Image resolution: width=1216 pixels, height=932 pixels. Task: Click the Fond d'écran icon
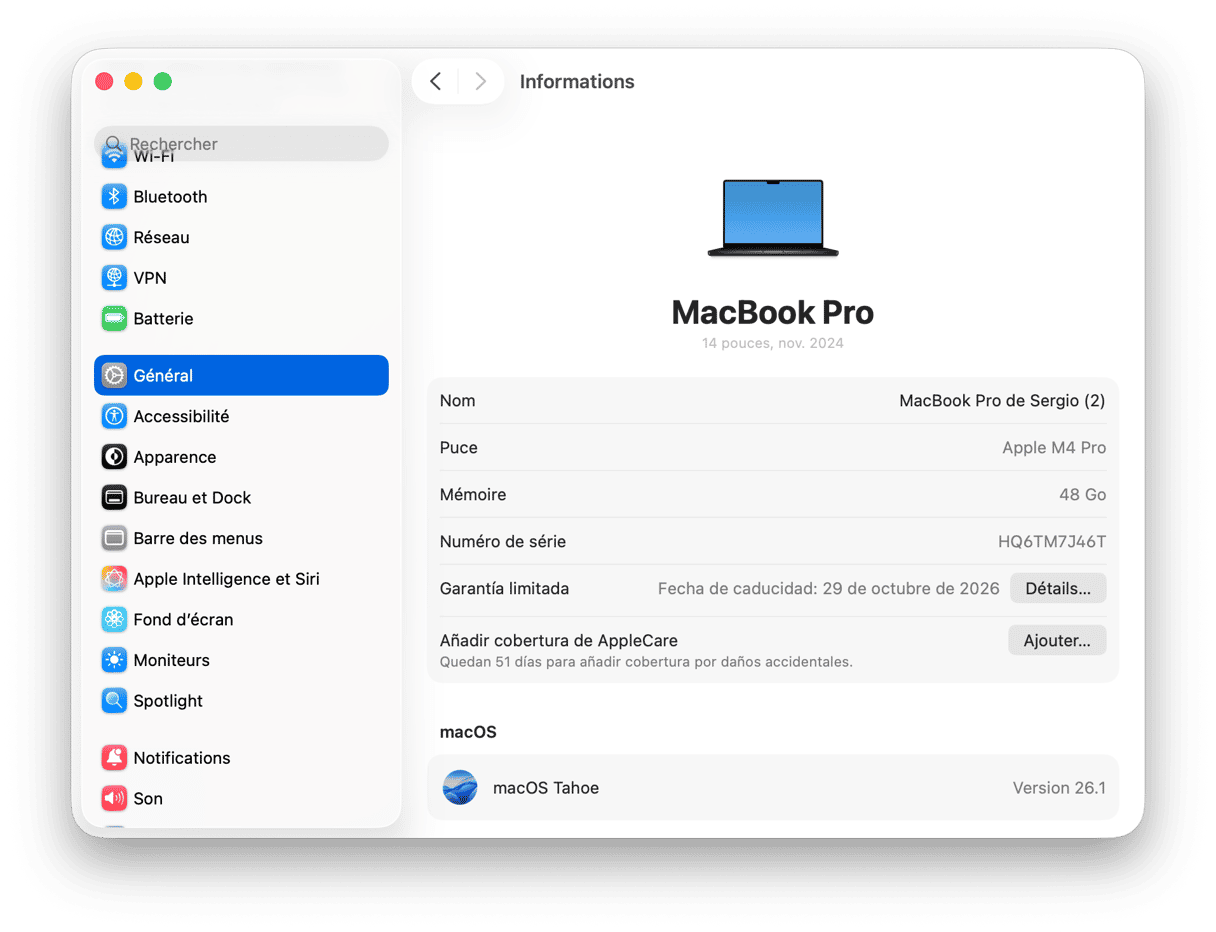(x=114, y=620)
